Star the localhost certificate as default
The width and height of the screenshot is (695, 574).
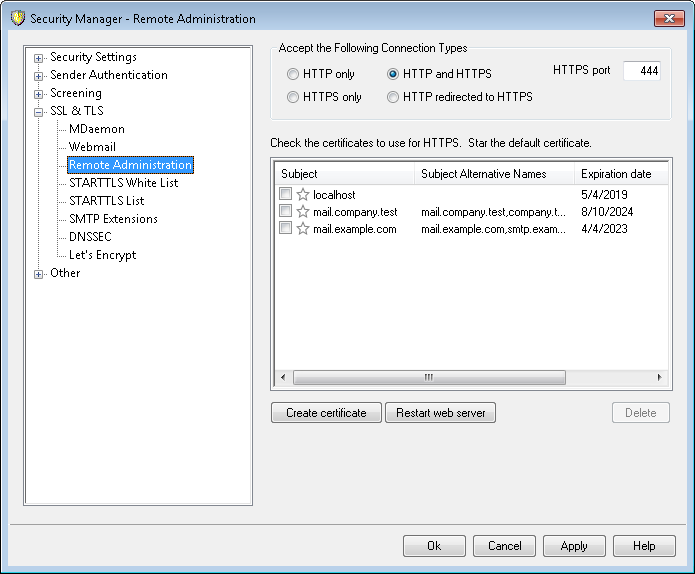click(303, 195)
